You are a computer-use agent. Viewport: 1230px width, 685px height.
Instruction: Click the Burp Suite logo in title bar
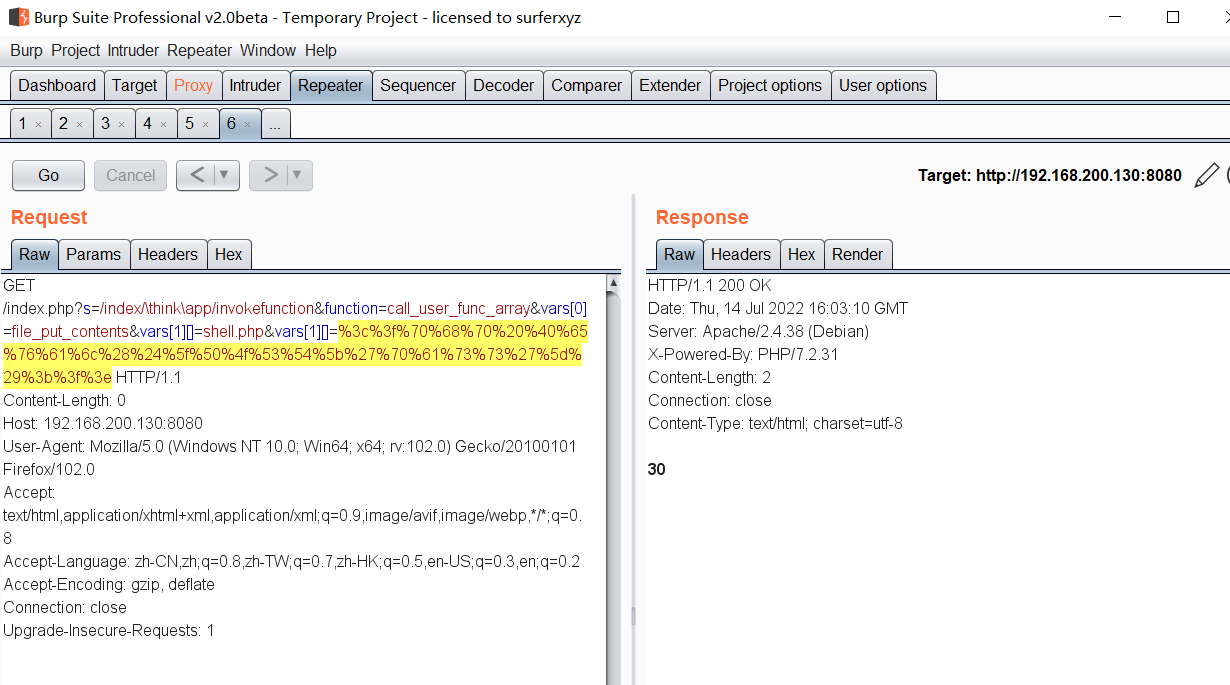click(x=19, y=17)
